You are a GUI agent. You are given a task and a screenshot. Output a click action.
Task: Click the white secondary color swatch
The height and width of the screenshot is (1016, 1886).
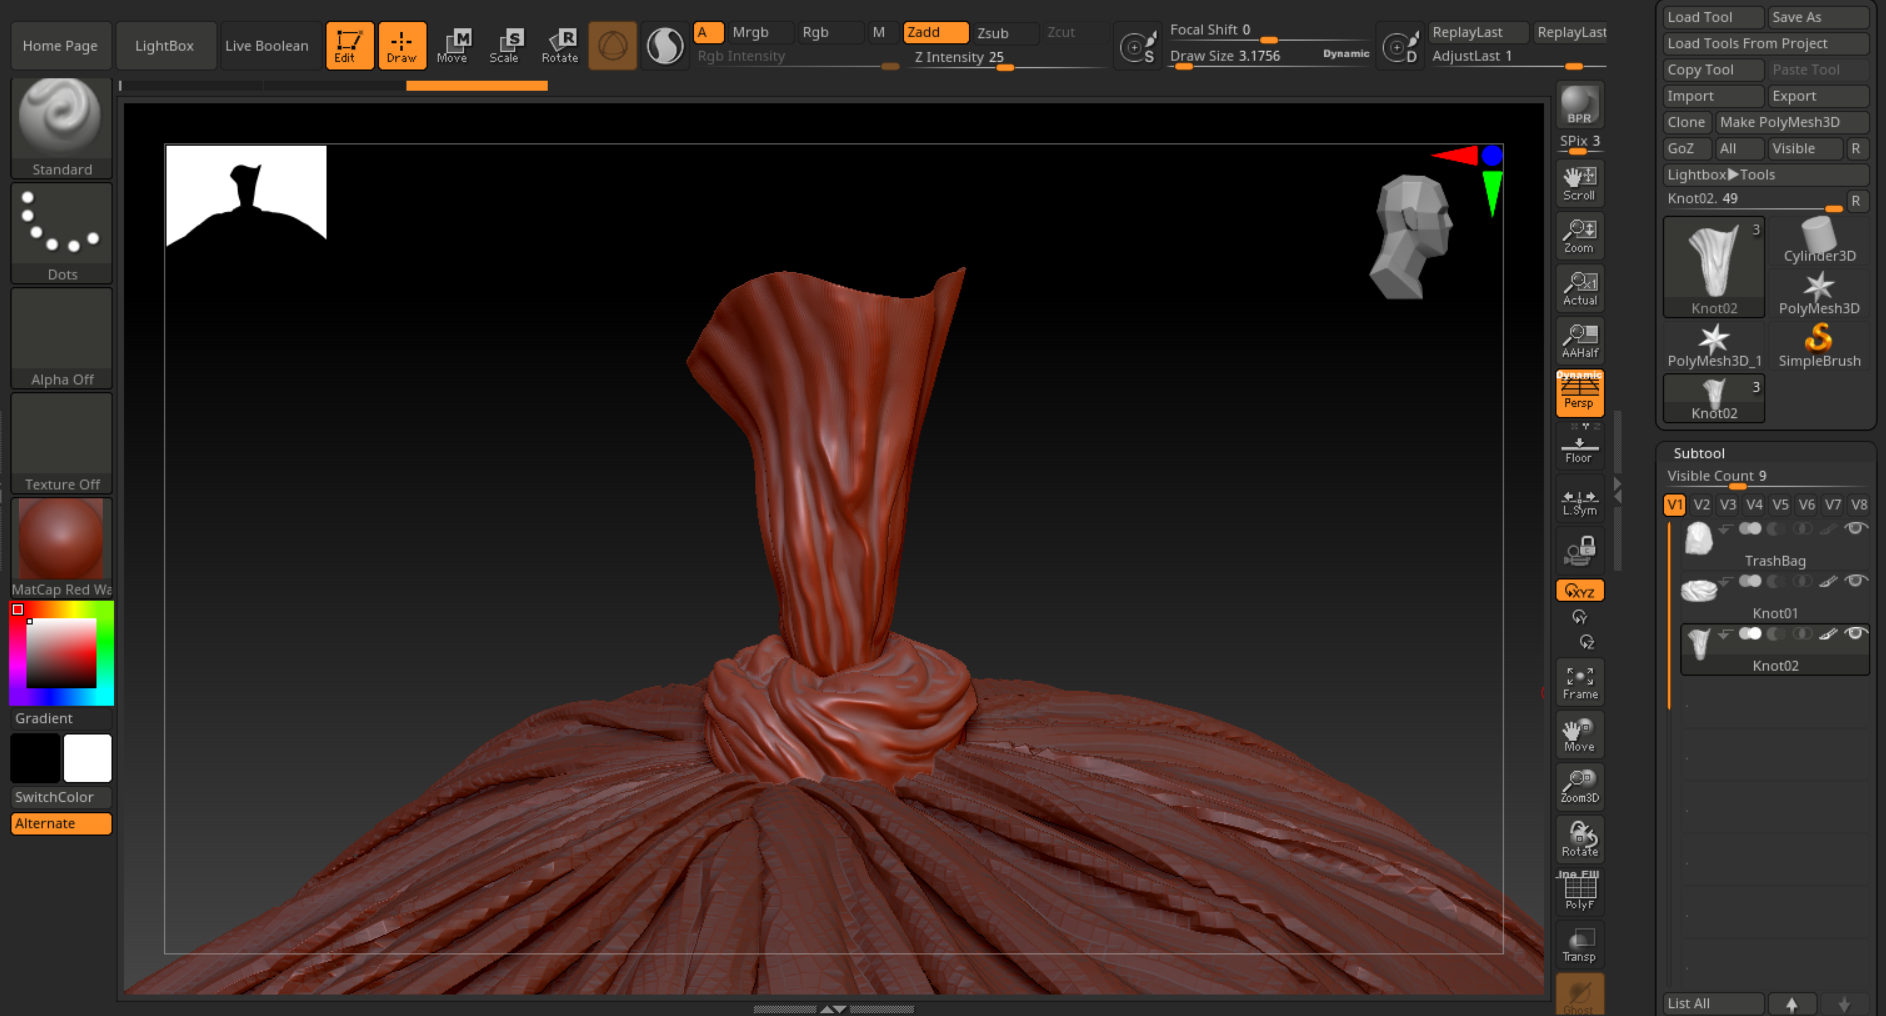click(88, 758)
